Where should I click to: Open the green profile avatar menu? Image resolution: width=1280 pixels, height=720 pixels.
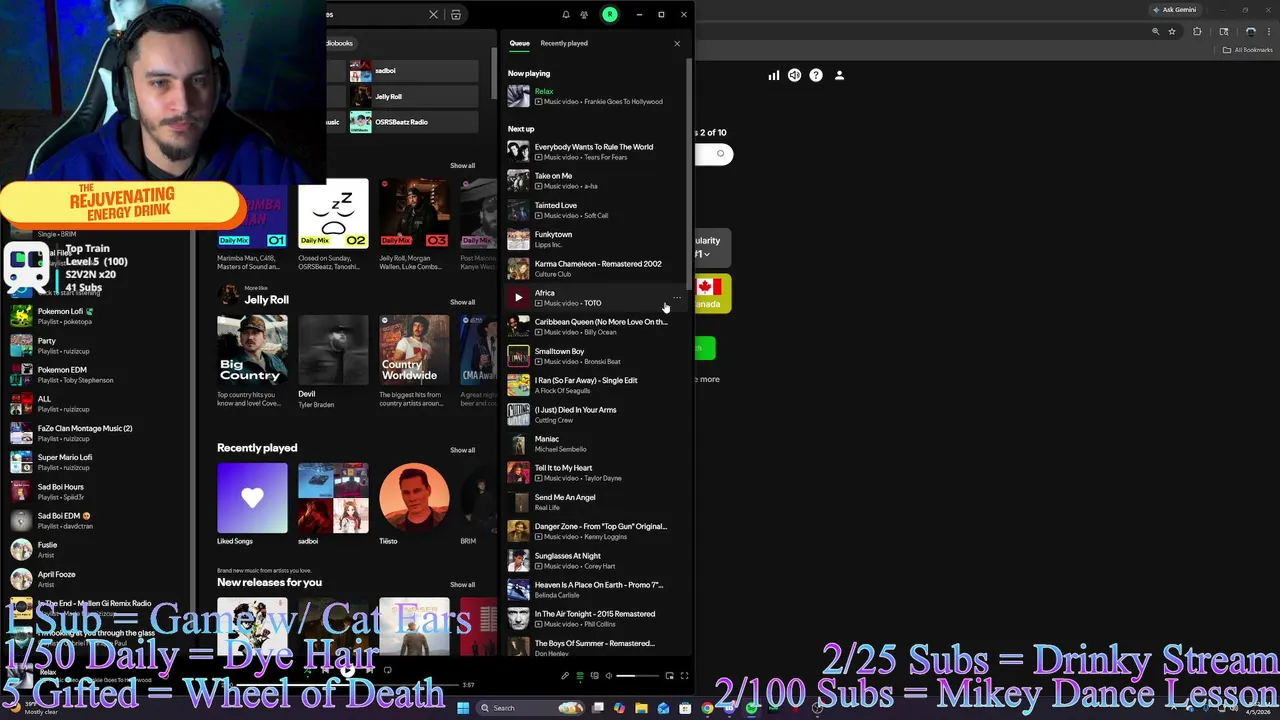610,14
